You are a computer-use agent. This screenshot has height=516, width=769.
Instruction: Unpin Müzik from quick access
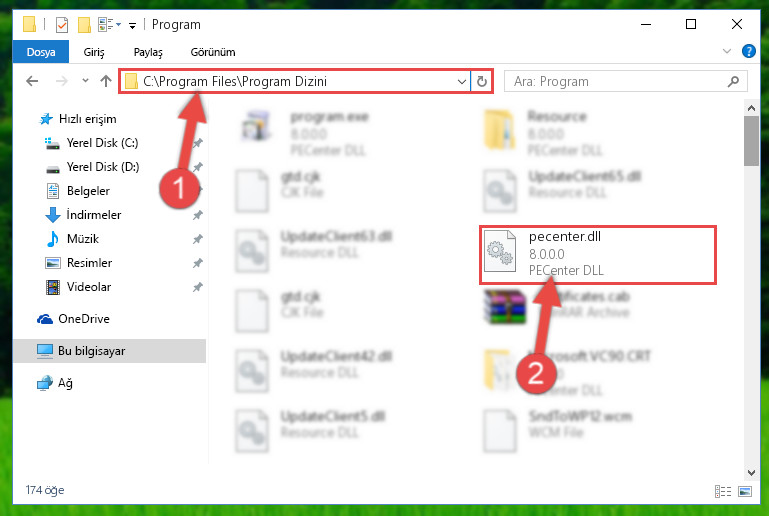(x=198, y=239)
